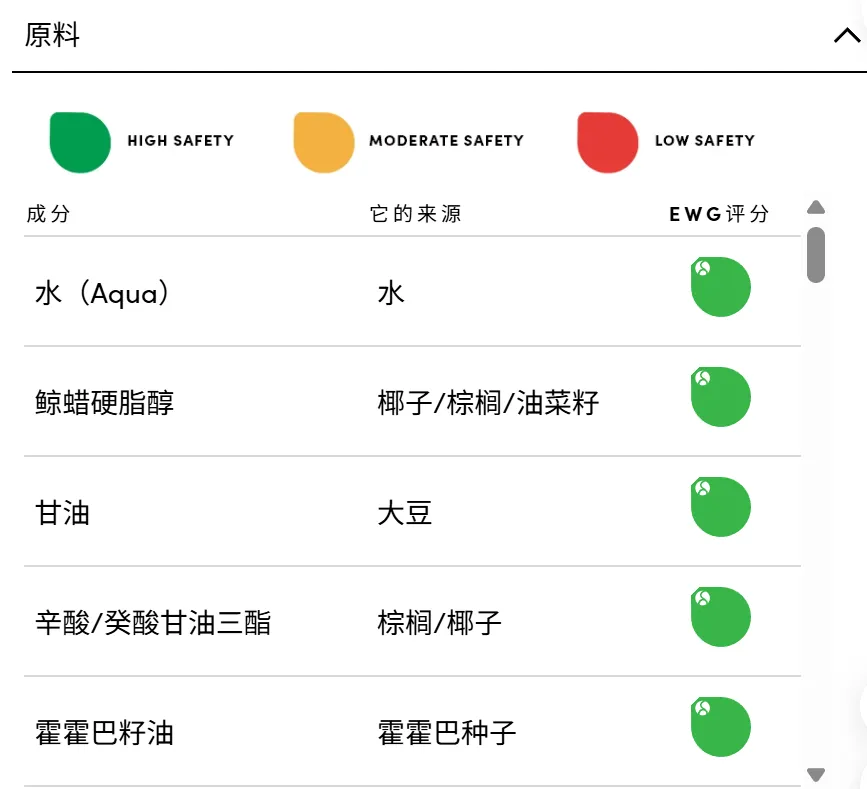Click the EWG badge for 辛酸/癸酸甘油三酯
Screen dimensions: 867x789
(721, 617)
